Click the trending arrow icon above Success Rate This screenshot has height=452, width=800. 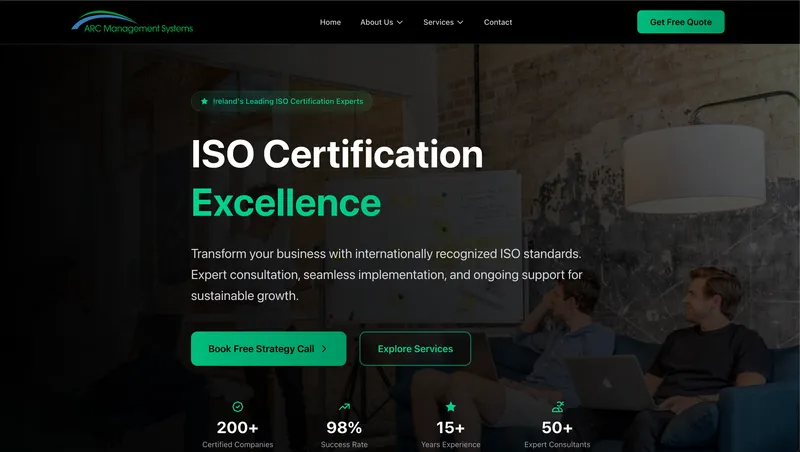344,407
